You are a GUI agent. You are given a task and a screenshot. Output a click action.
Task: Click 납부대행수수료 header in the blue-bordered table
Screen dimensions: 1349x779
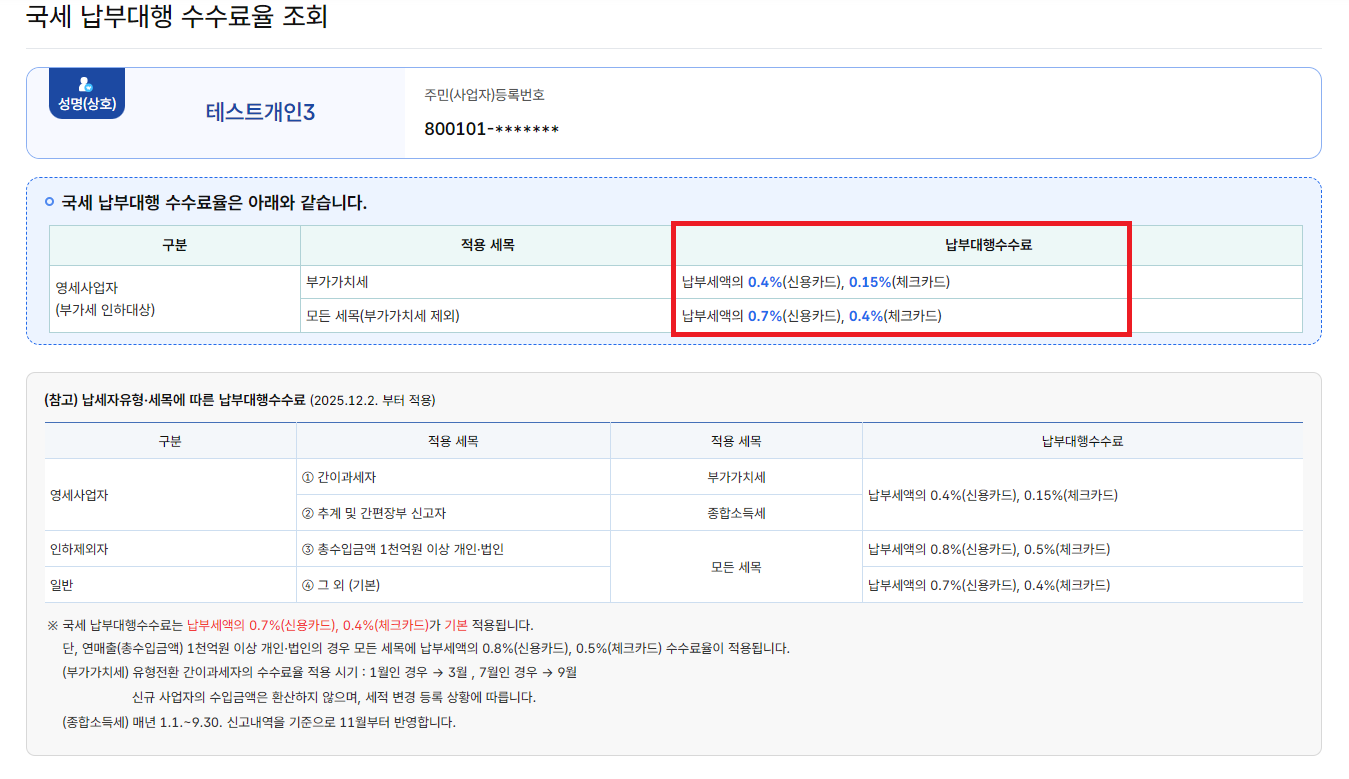988,245
